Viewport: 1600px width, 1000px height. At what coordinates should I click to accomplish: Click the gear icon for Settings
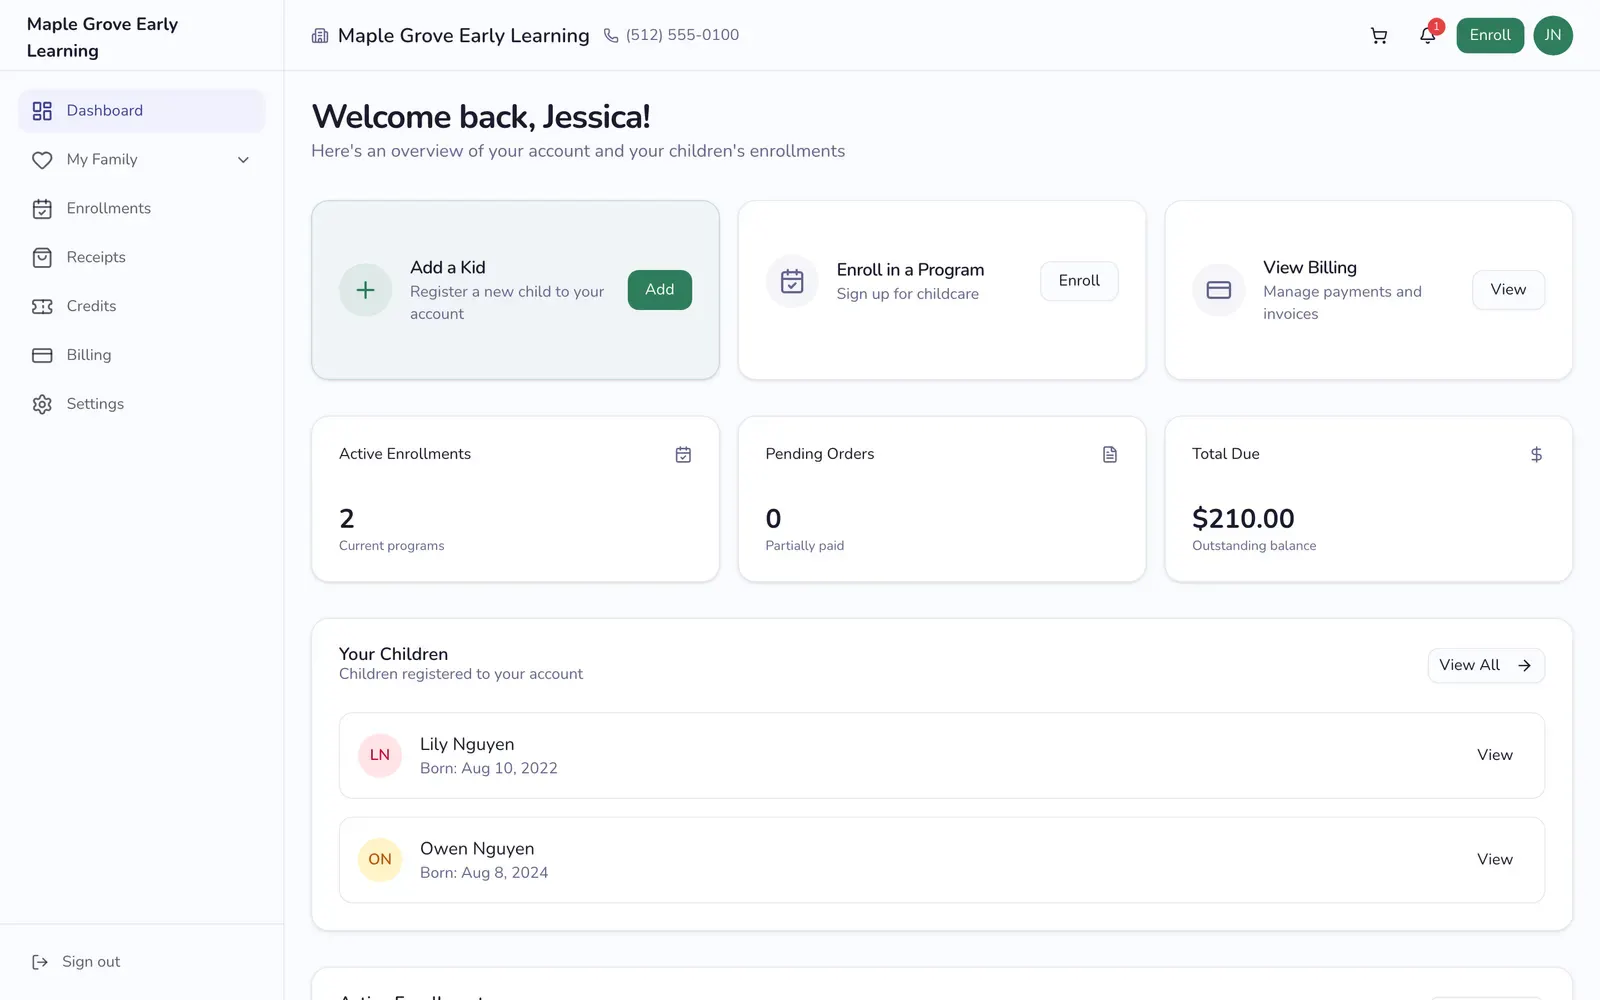[42, 404]
